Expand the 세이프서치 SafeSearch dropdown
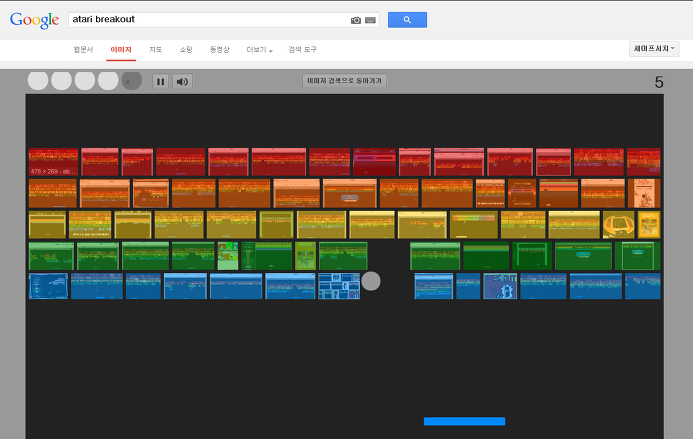 tap(654, 49)
